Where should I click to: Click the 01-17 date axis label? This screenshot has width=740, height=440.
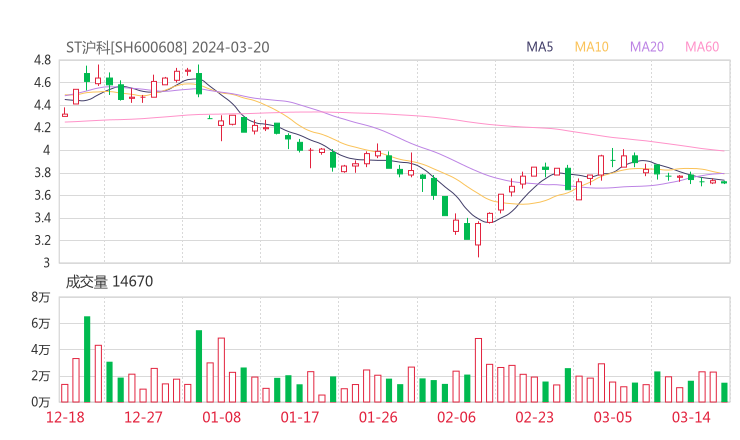(300, 417)
